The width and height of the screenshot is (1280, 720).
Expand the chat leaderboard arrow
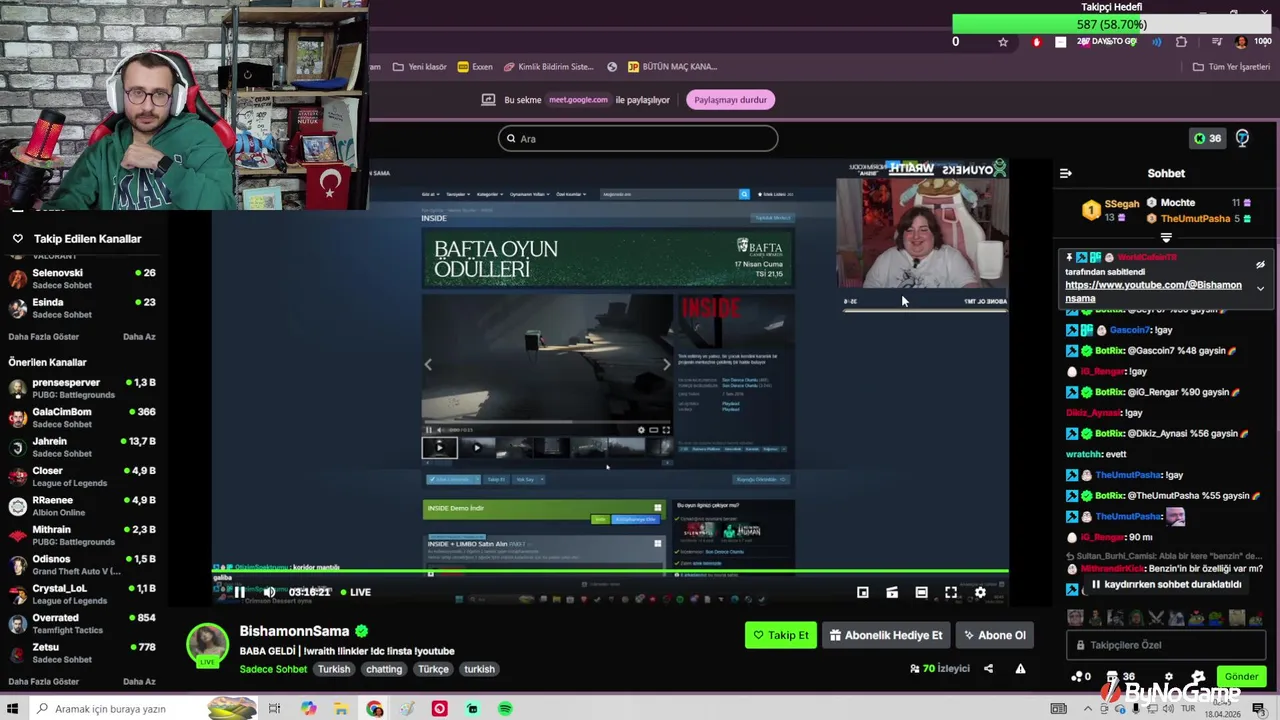point(1166,238)
